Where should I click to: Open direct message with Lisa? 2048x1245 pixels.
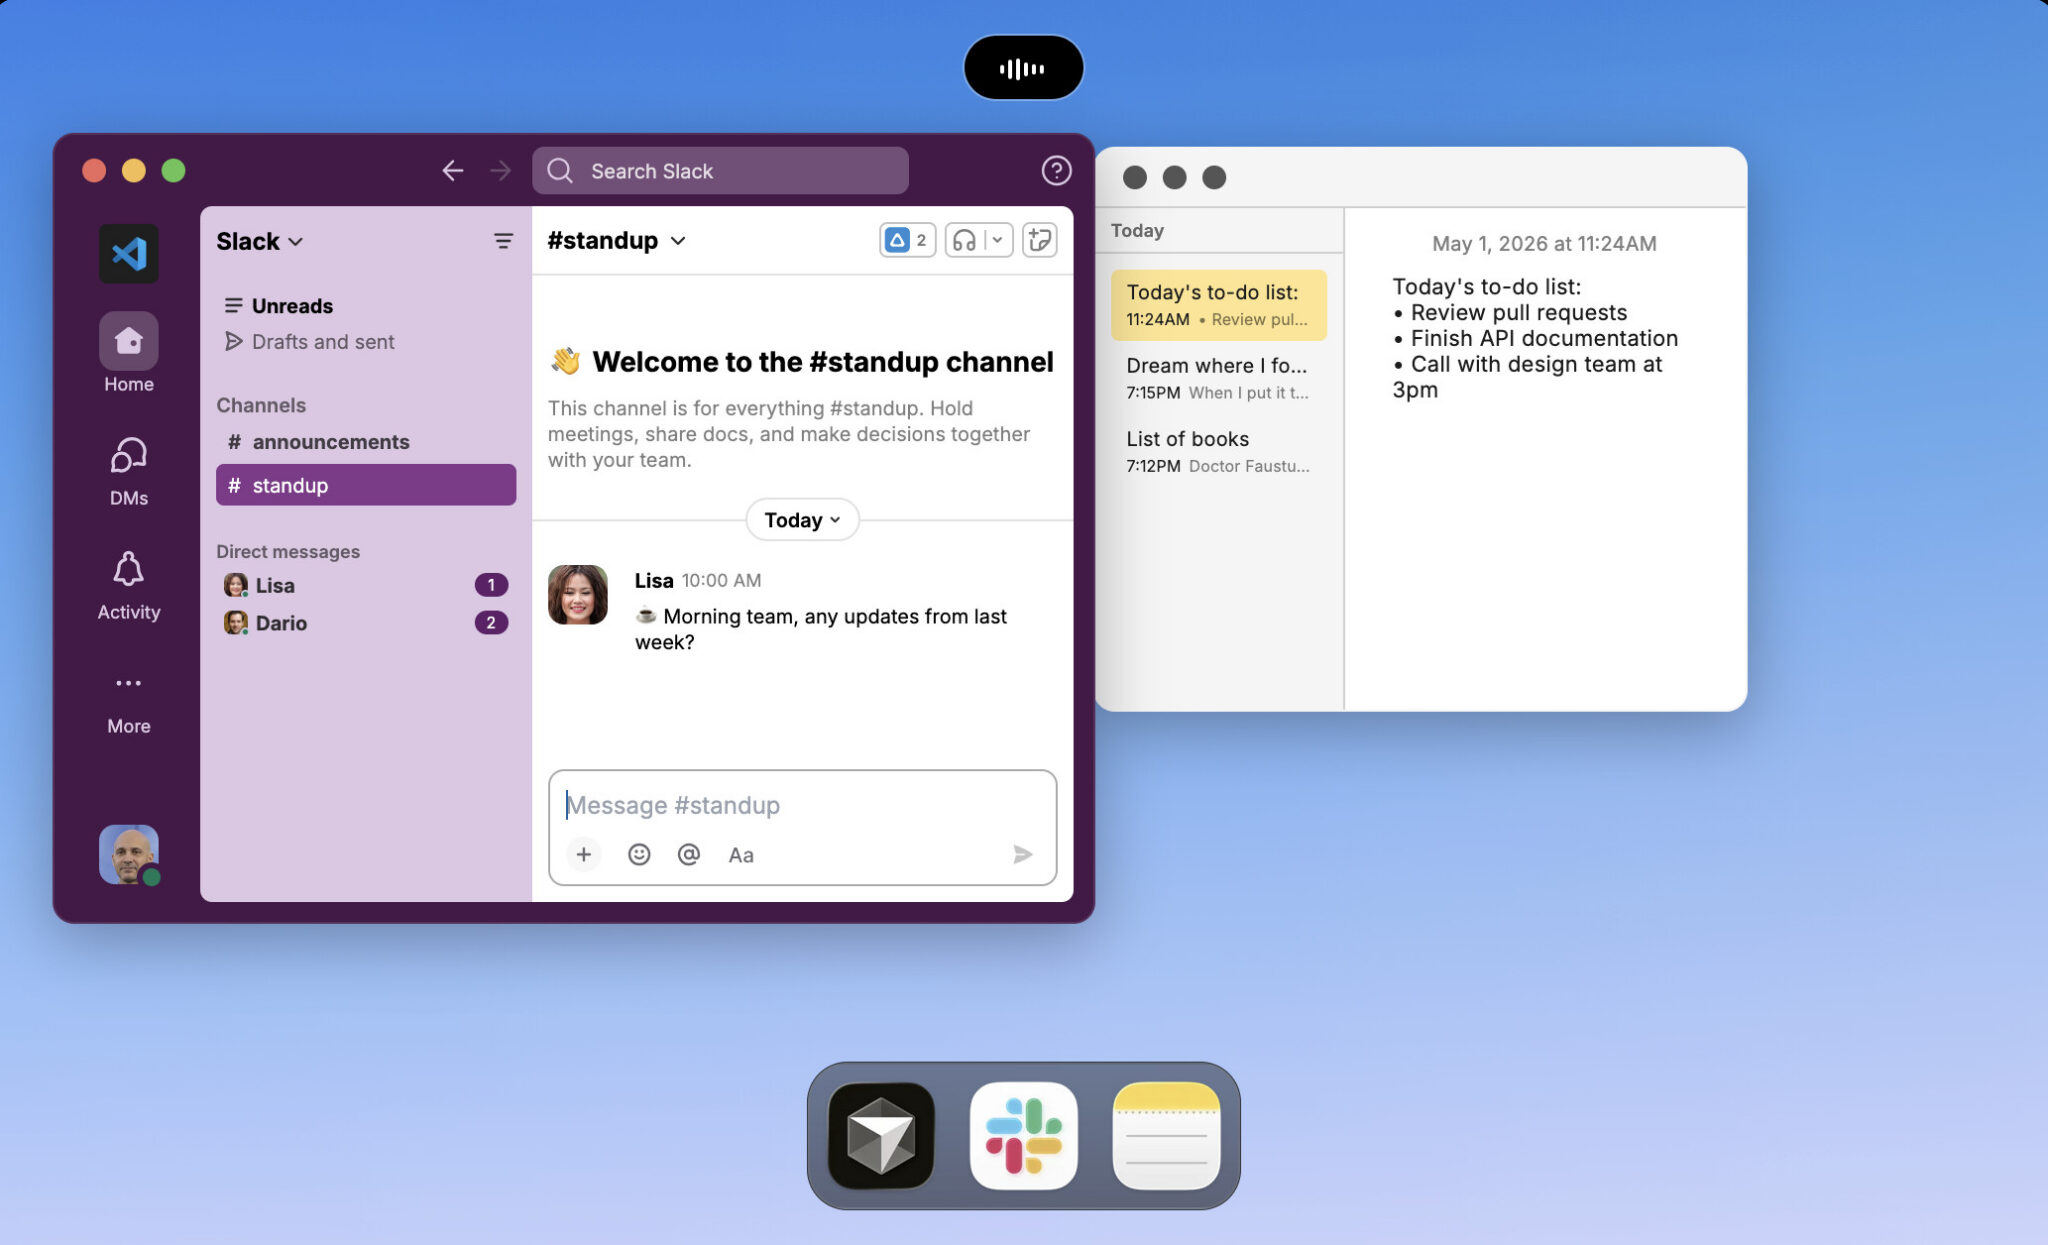(x=366, y=585)
